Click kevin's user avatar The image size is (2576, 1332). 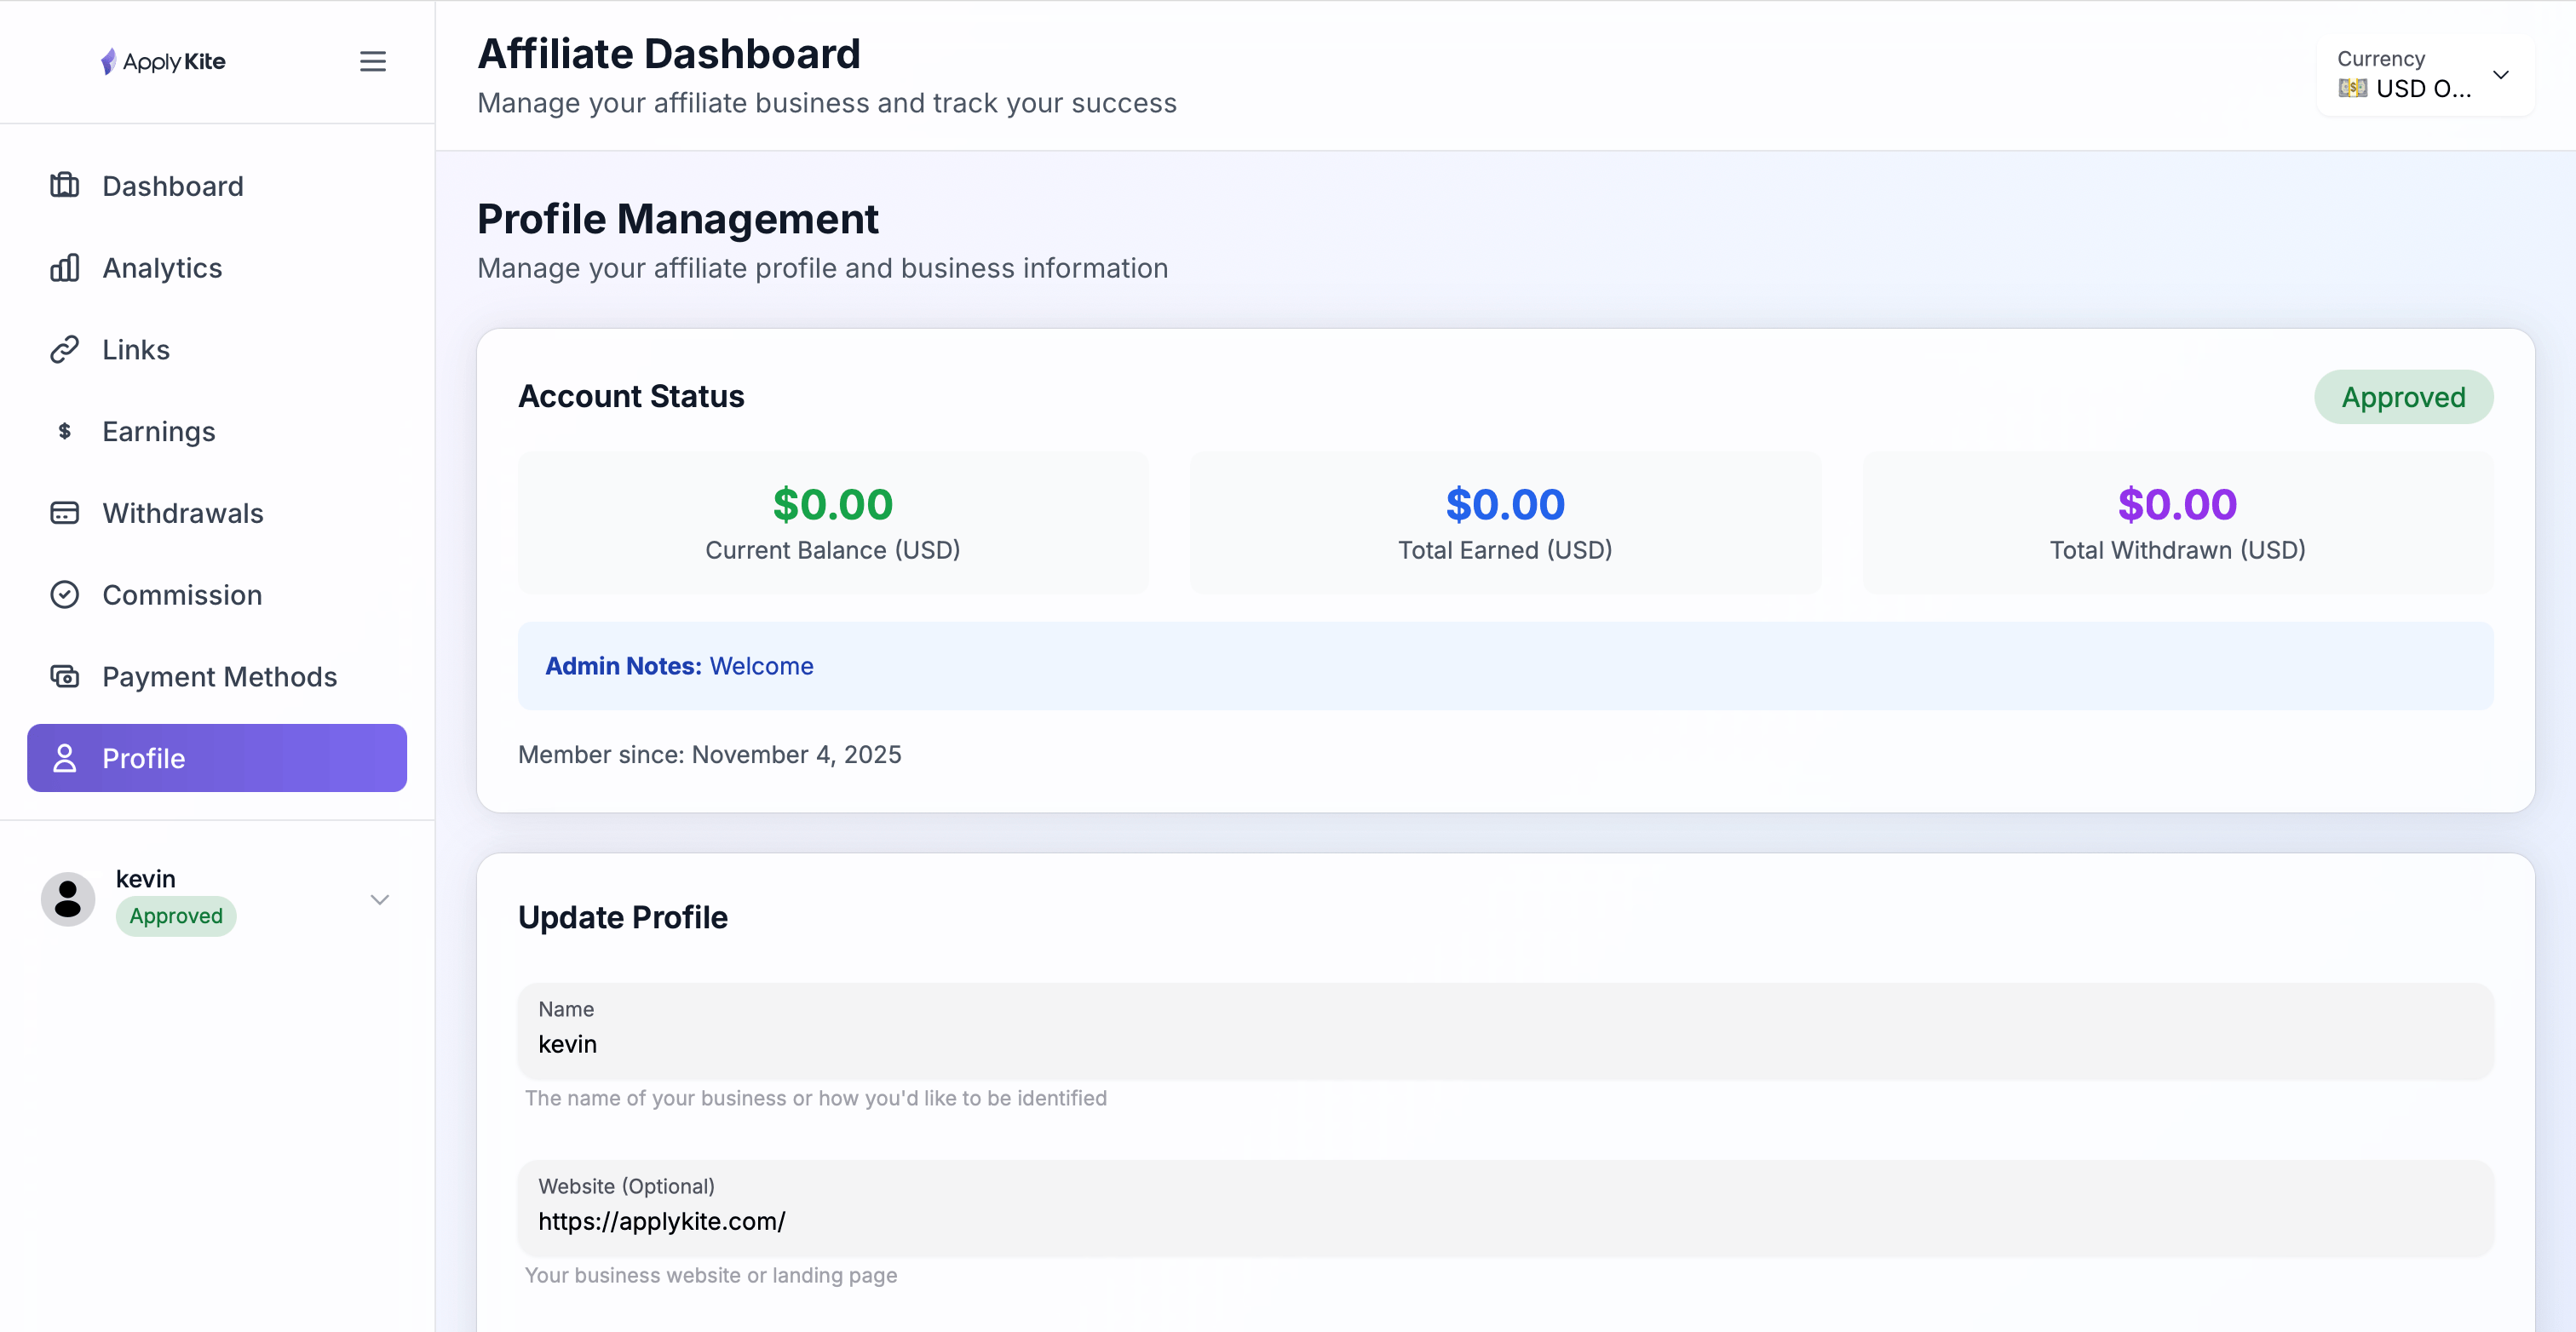click(x=68, y=898)
